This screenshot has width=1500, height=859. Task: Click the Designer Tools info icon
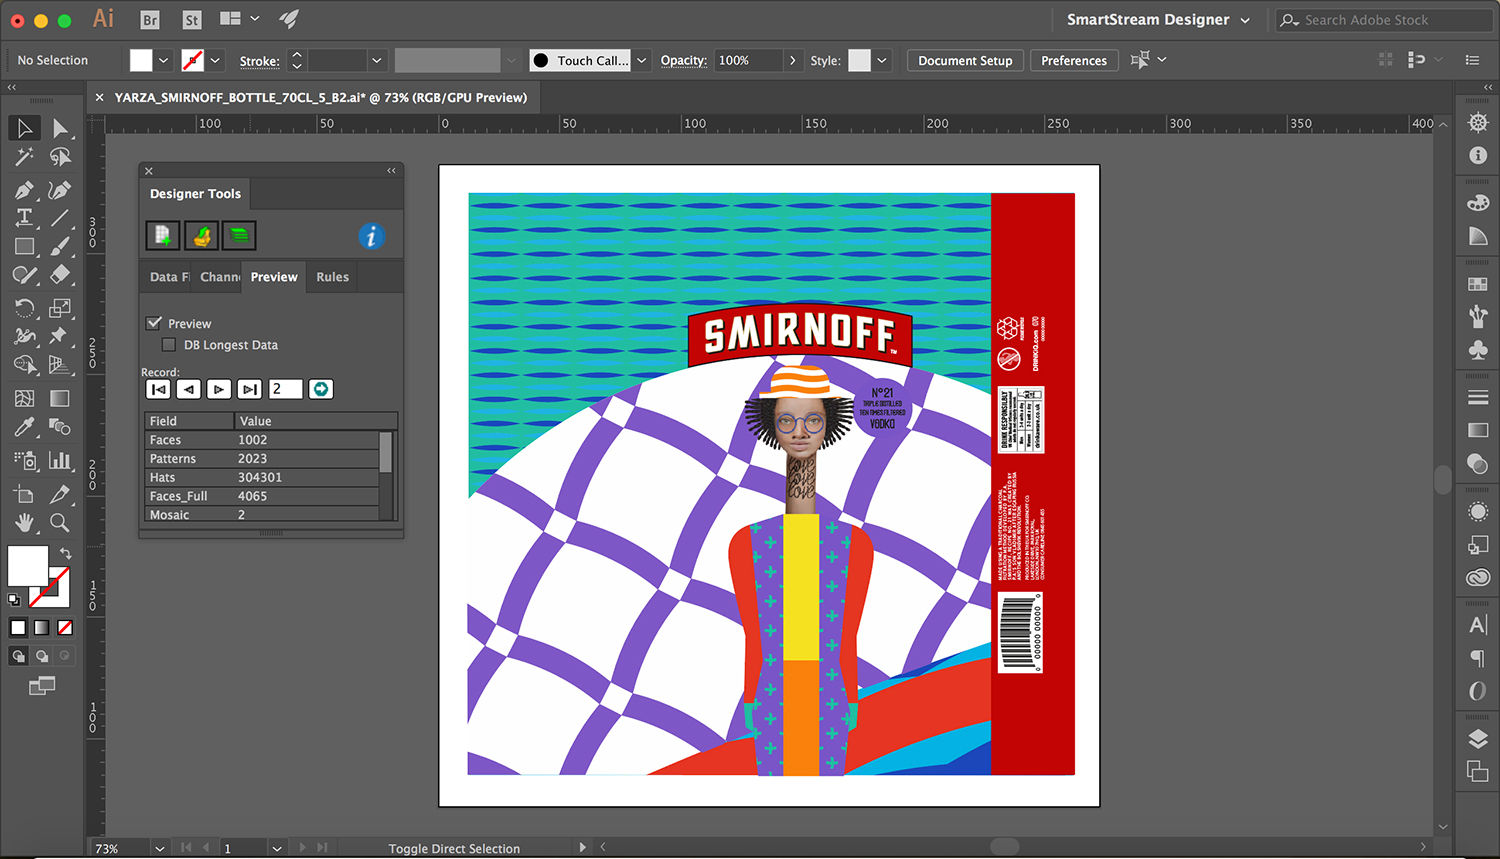(371, 237)
